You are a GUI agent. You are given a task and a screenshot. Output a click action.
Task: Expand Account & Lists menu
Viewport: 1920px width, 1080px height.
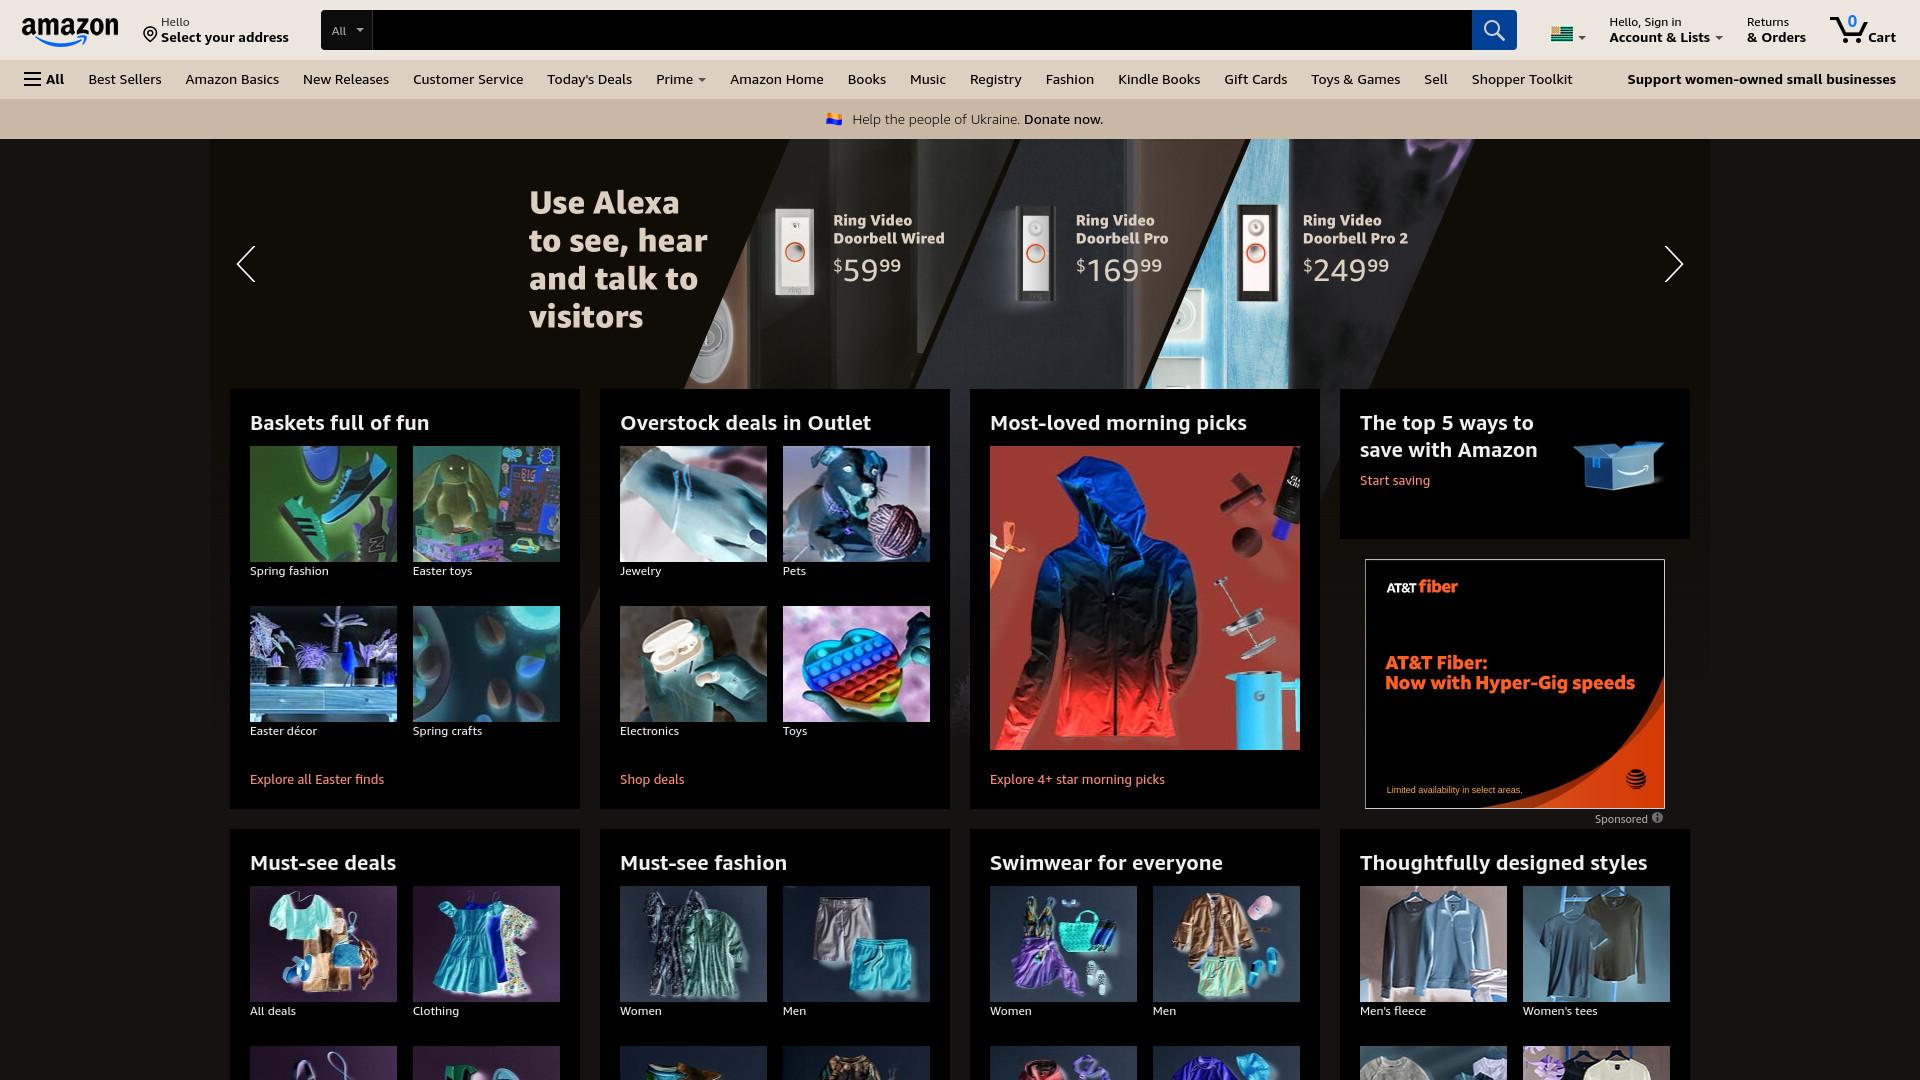pos(1665,30)
